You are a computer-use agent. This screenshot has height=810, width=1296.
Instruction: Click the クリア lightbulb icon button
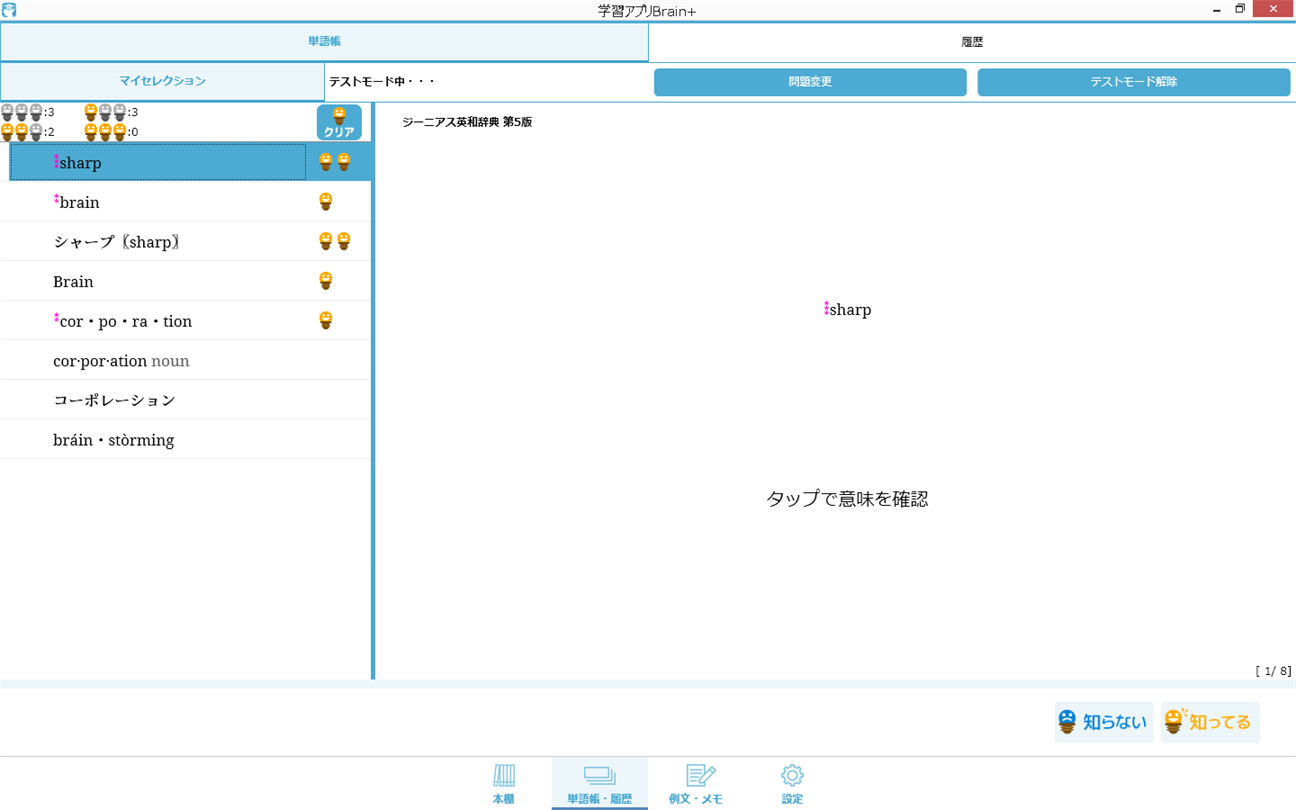click(339, 122)
